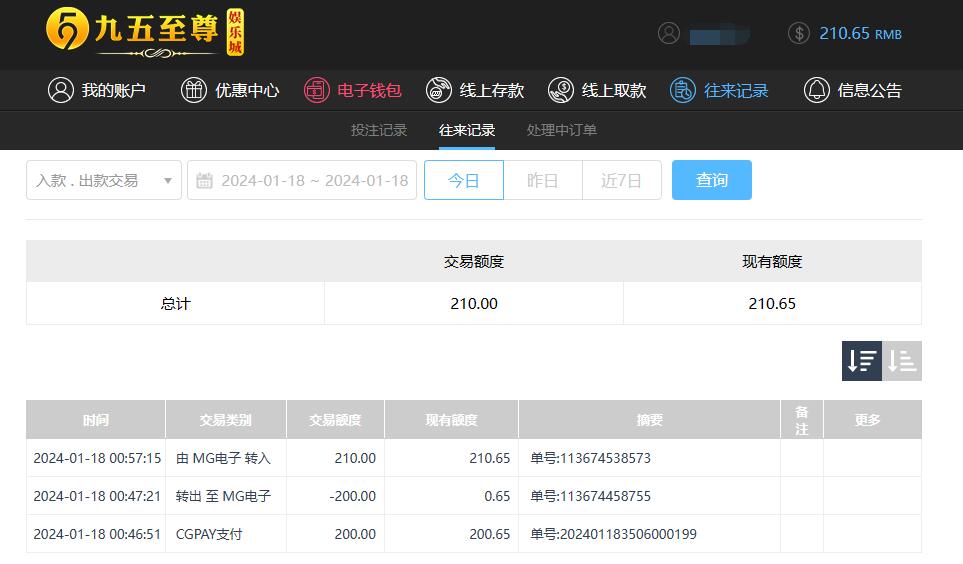Click time 2024-01-18 00:47:21
The width and height of the screenshot is (963, 564).
coord(97,496)
